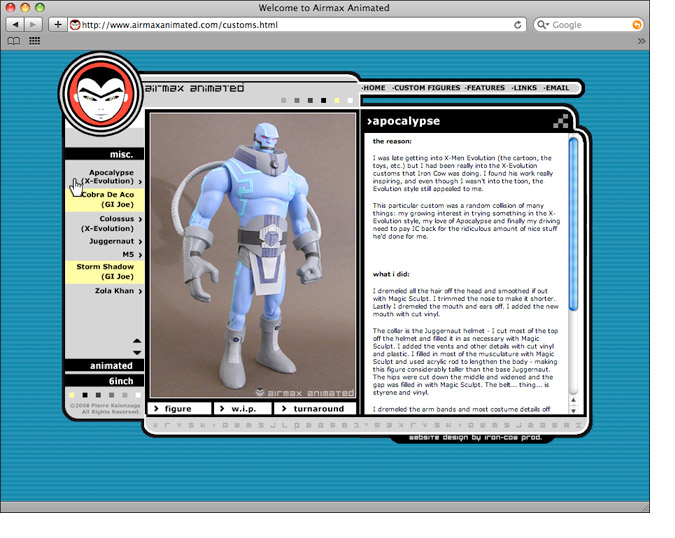Click the arrow beside M5
The height and width of the screenshot is (538, 675).
(x=140, y=255)
